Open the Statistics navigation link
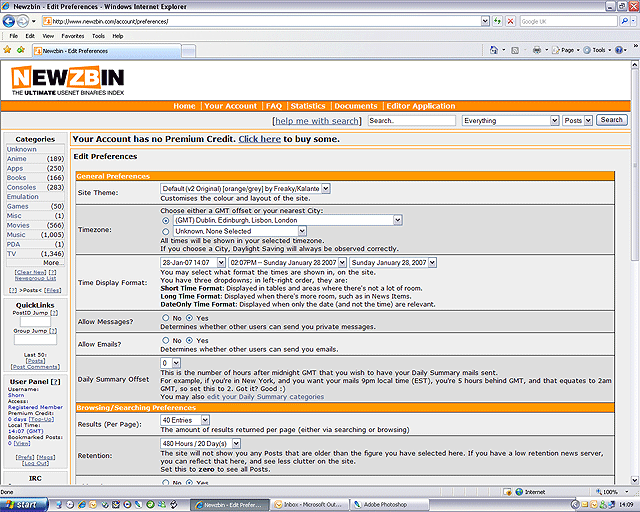The width and height of the screenshot is (640, 512). 308,106
